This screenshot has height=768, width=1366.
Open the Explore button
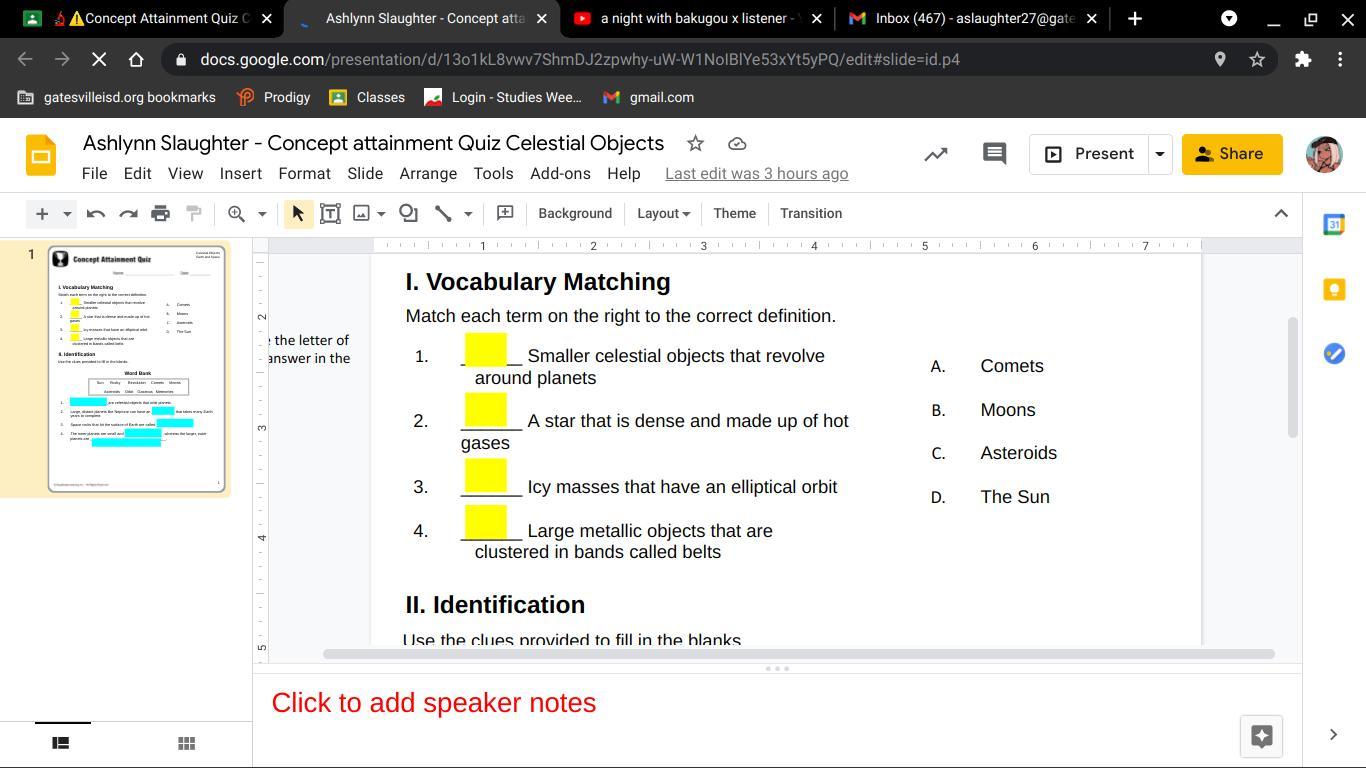coord(1261,736)
